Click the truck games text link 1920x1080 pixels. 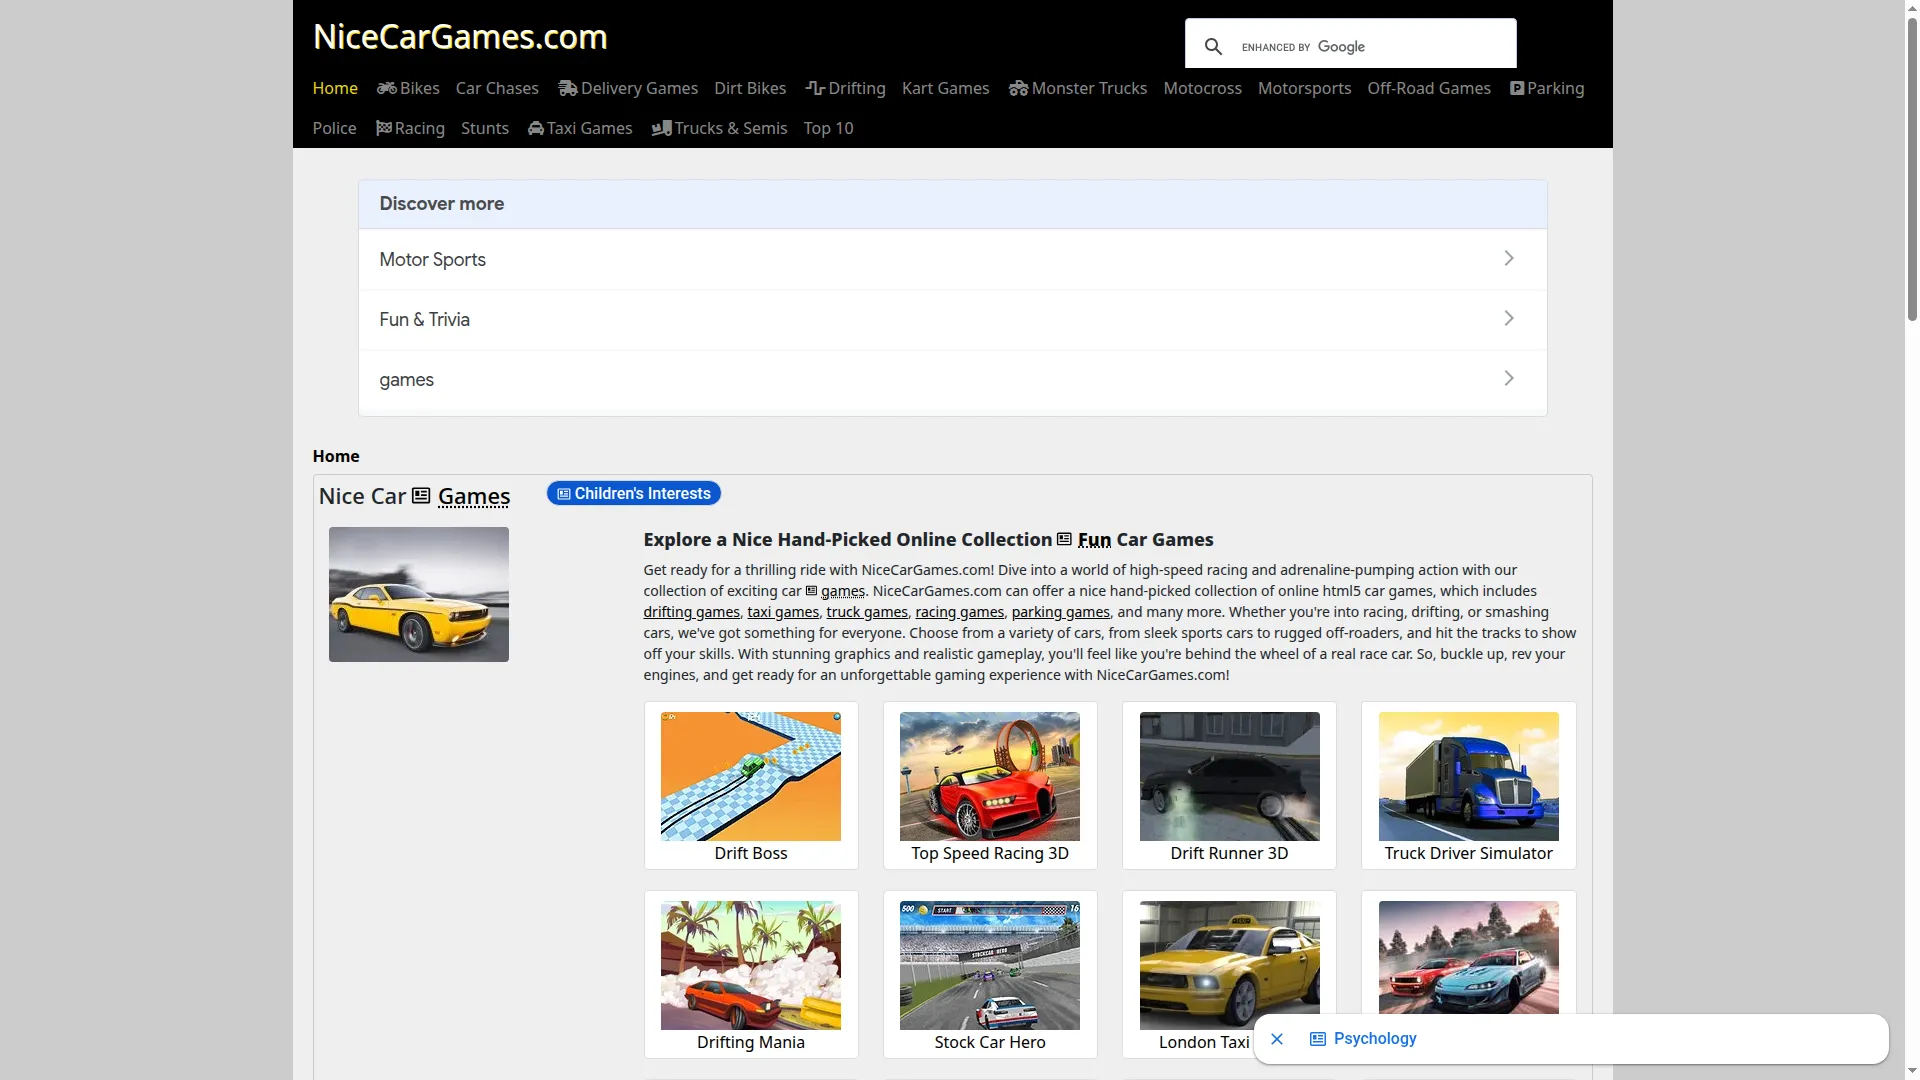867,612
